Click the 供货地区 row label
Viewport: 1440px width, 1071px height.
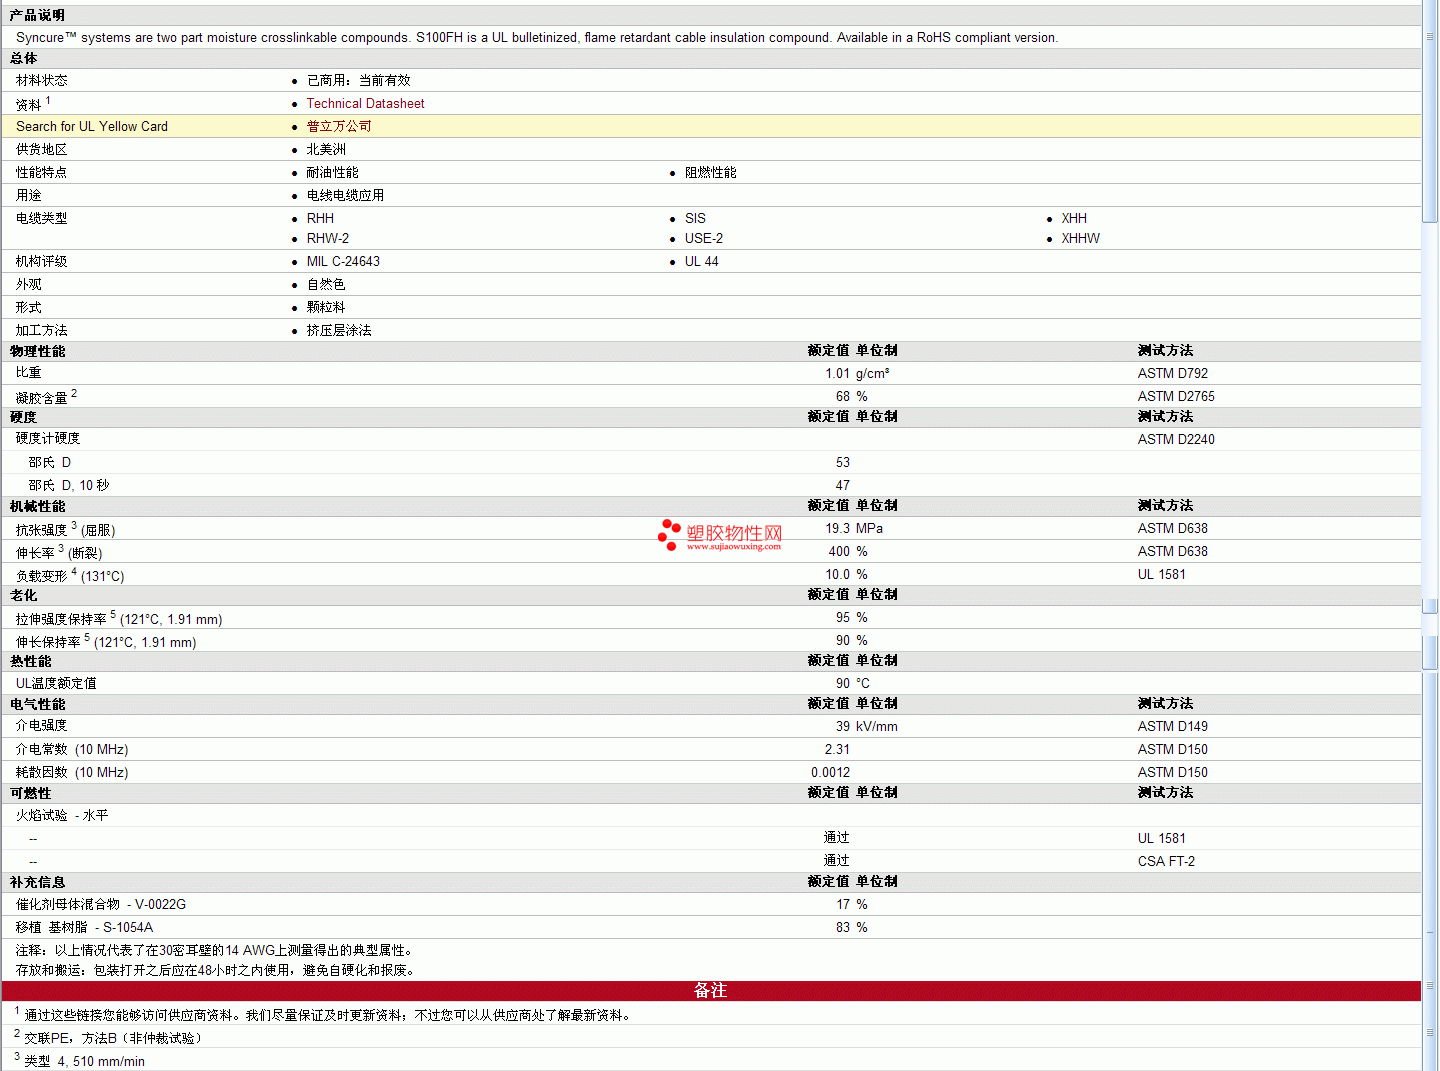[x=42, y=149]
